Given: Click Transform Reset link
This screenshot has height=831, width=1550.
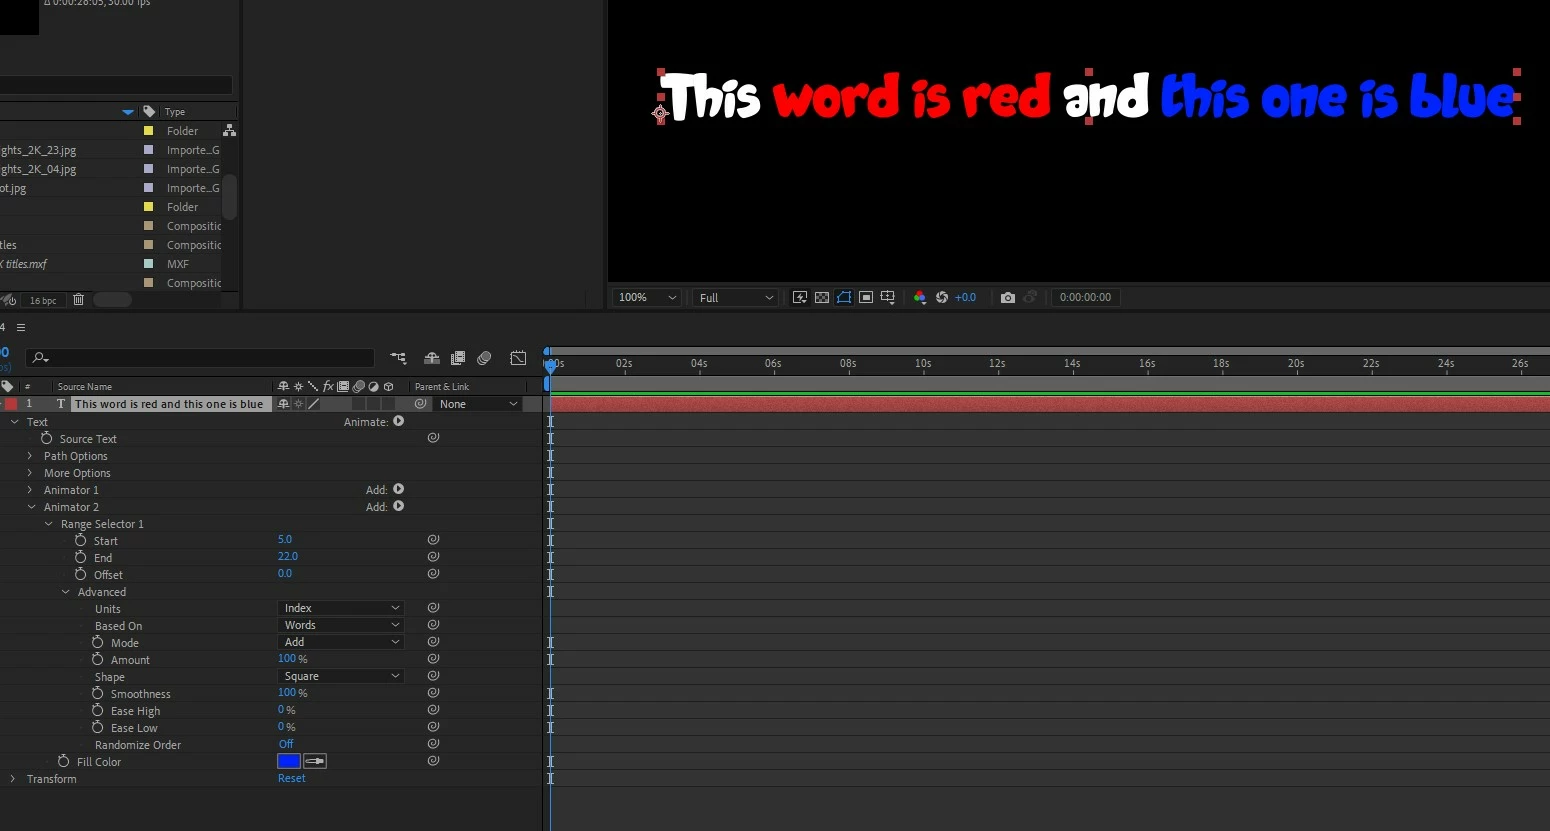Looking at the screenshot, I should (292, 778).
